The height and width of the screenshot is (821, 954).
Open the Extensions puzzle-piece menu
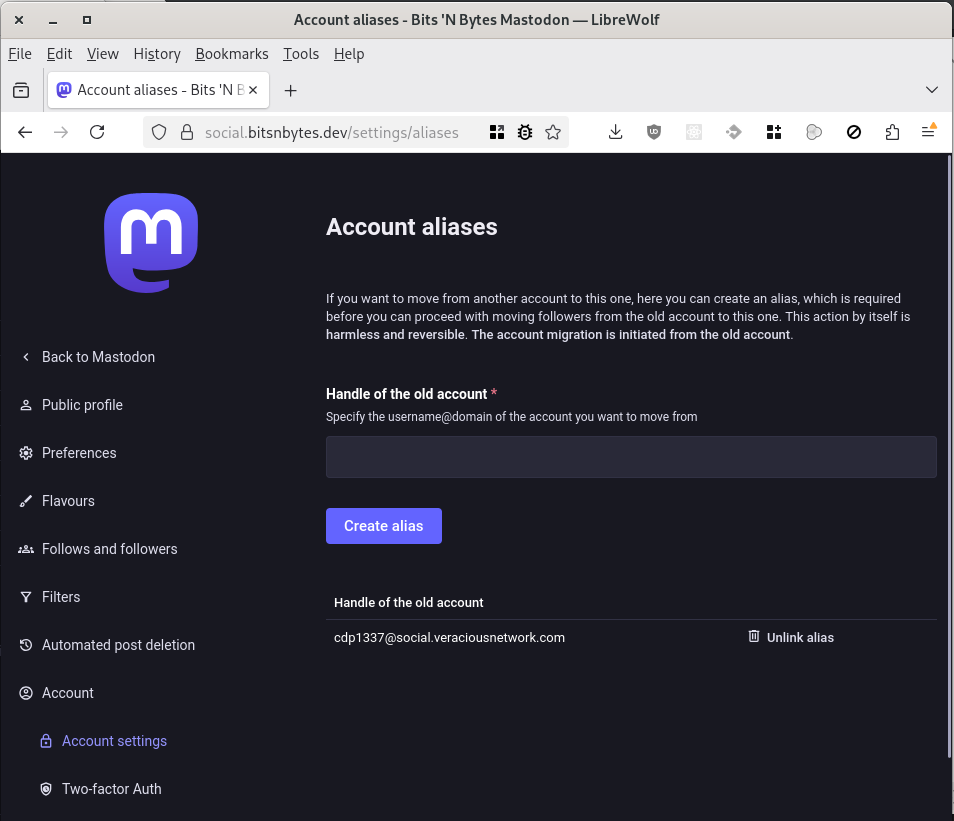[x=892, y=132]
